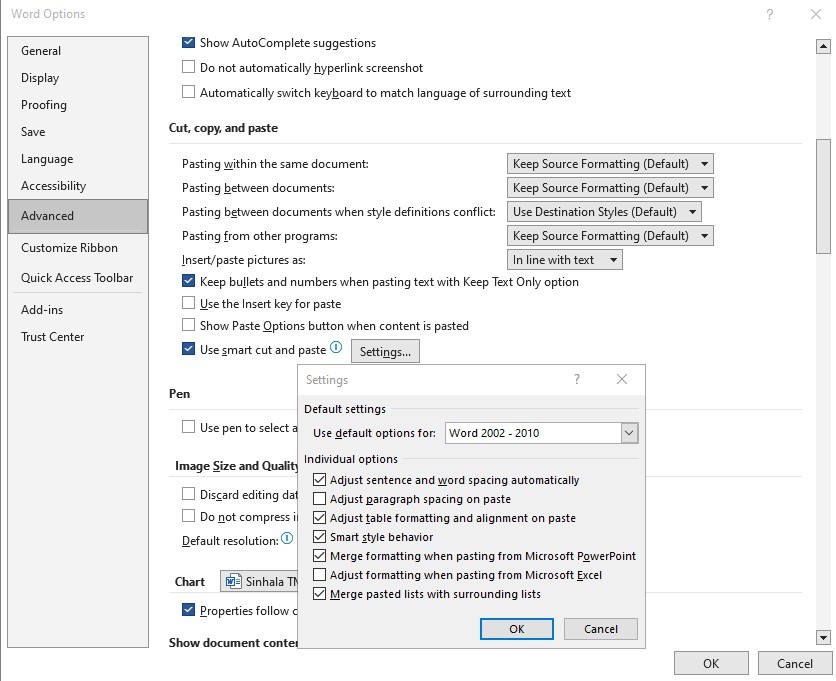Click scroll up arrow of options pane

(x=823, y=47)
